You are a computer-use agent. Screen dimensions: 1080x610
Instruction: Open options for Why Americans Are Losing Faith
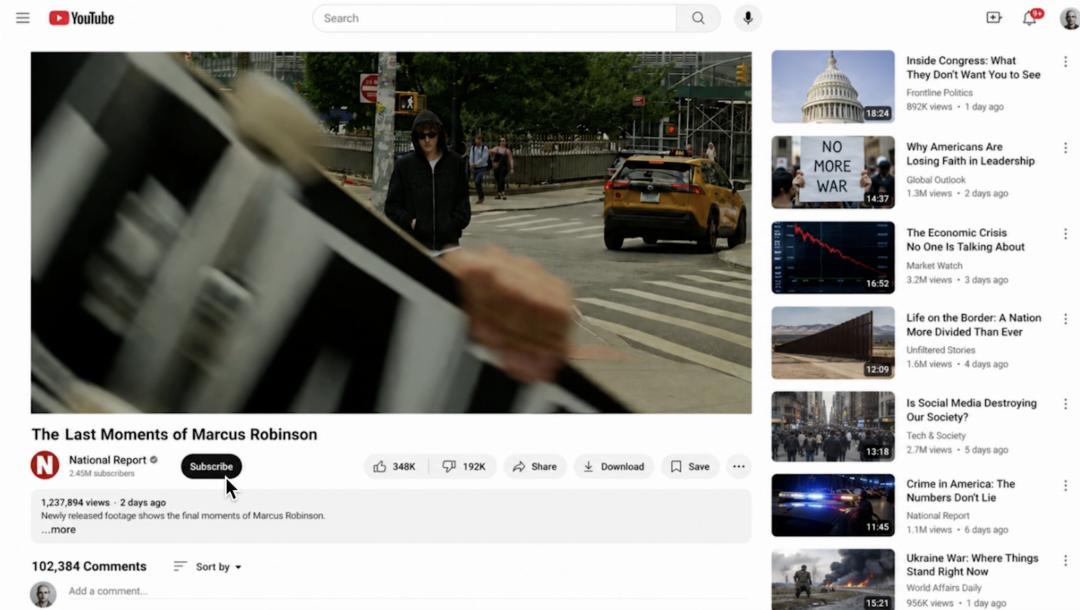pos(1065,148)
